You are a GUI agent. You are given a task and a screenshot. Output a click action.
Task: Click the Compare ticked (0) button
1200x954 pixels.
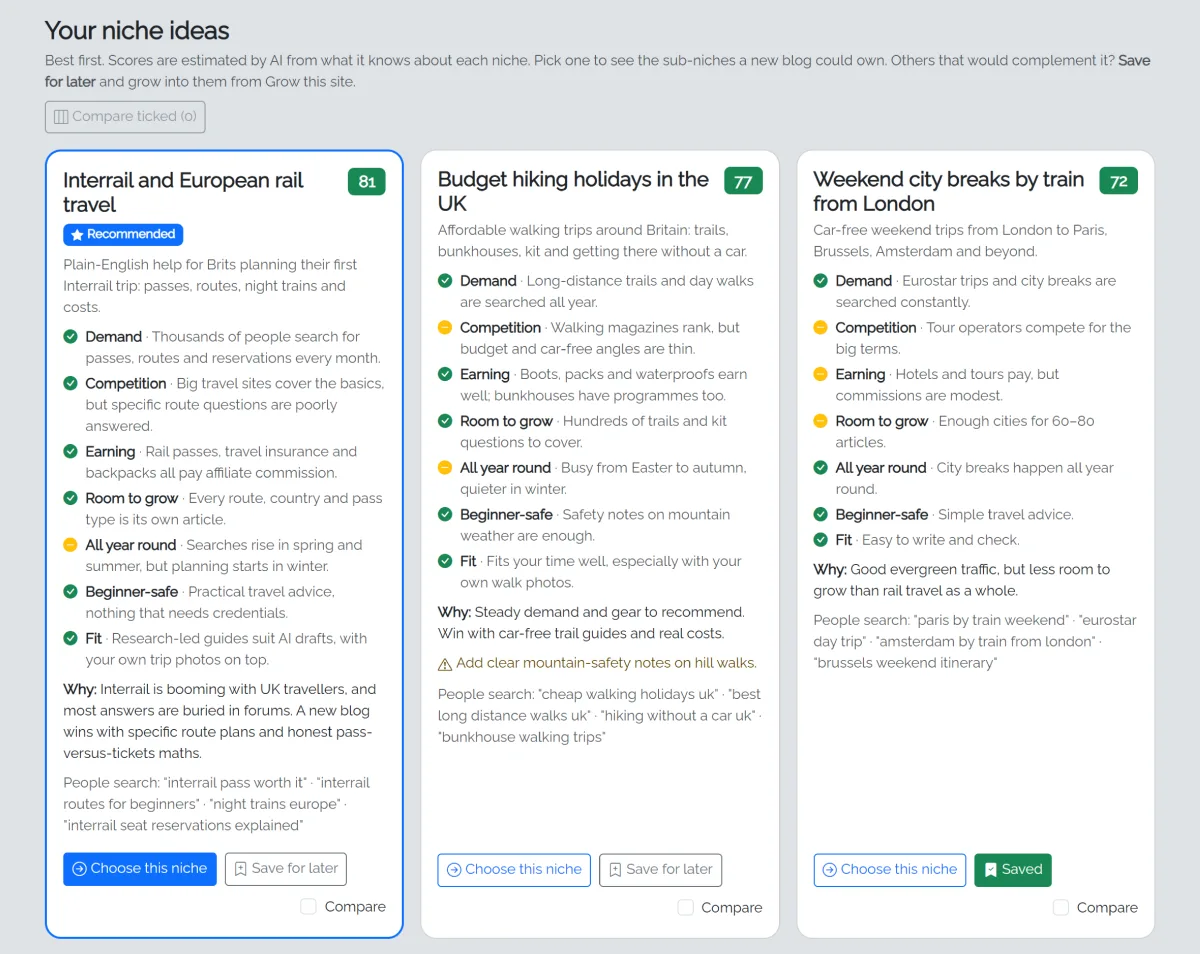(125, 116)
